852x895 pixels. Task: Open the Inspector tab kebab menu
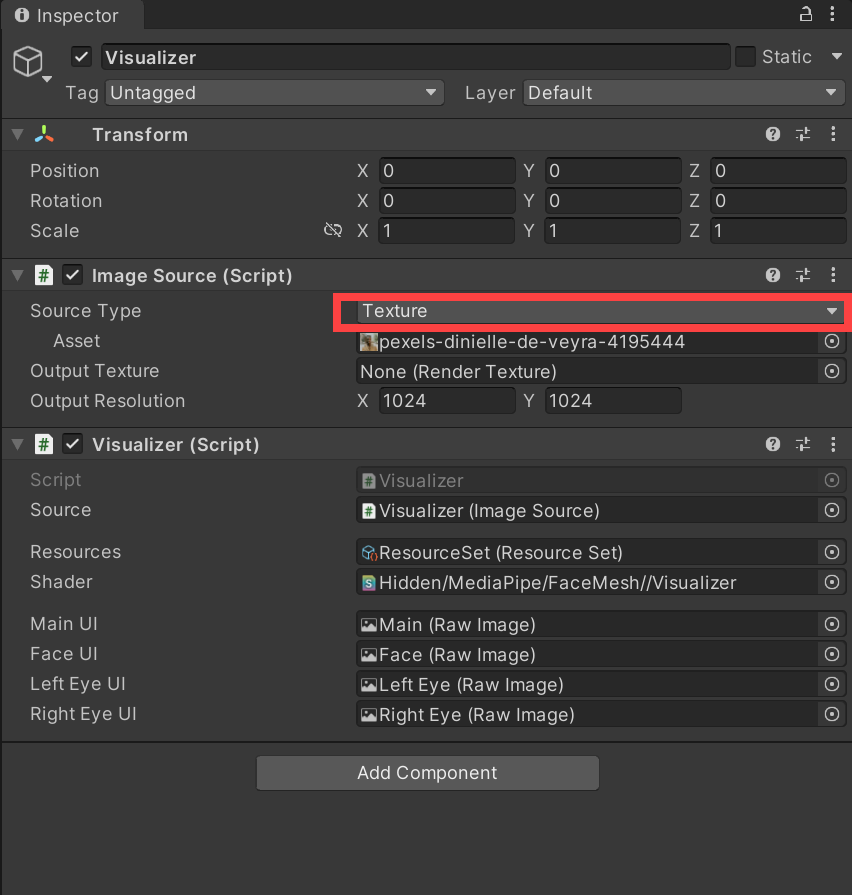coord(832,14)
